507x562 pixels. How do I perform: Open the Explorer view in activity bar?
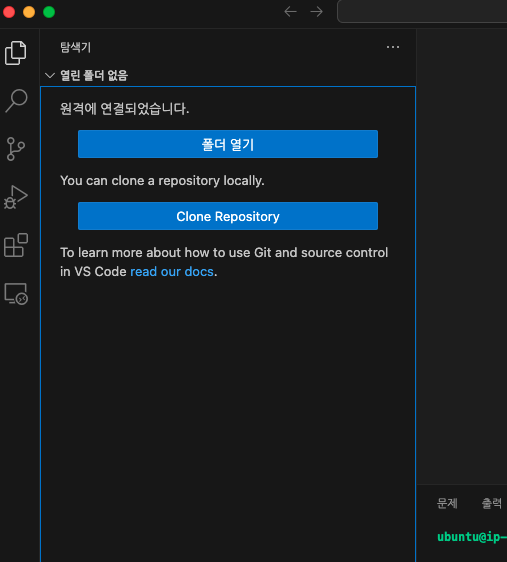coord(15,53)
